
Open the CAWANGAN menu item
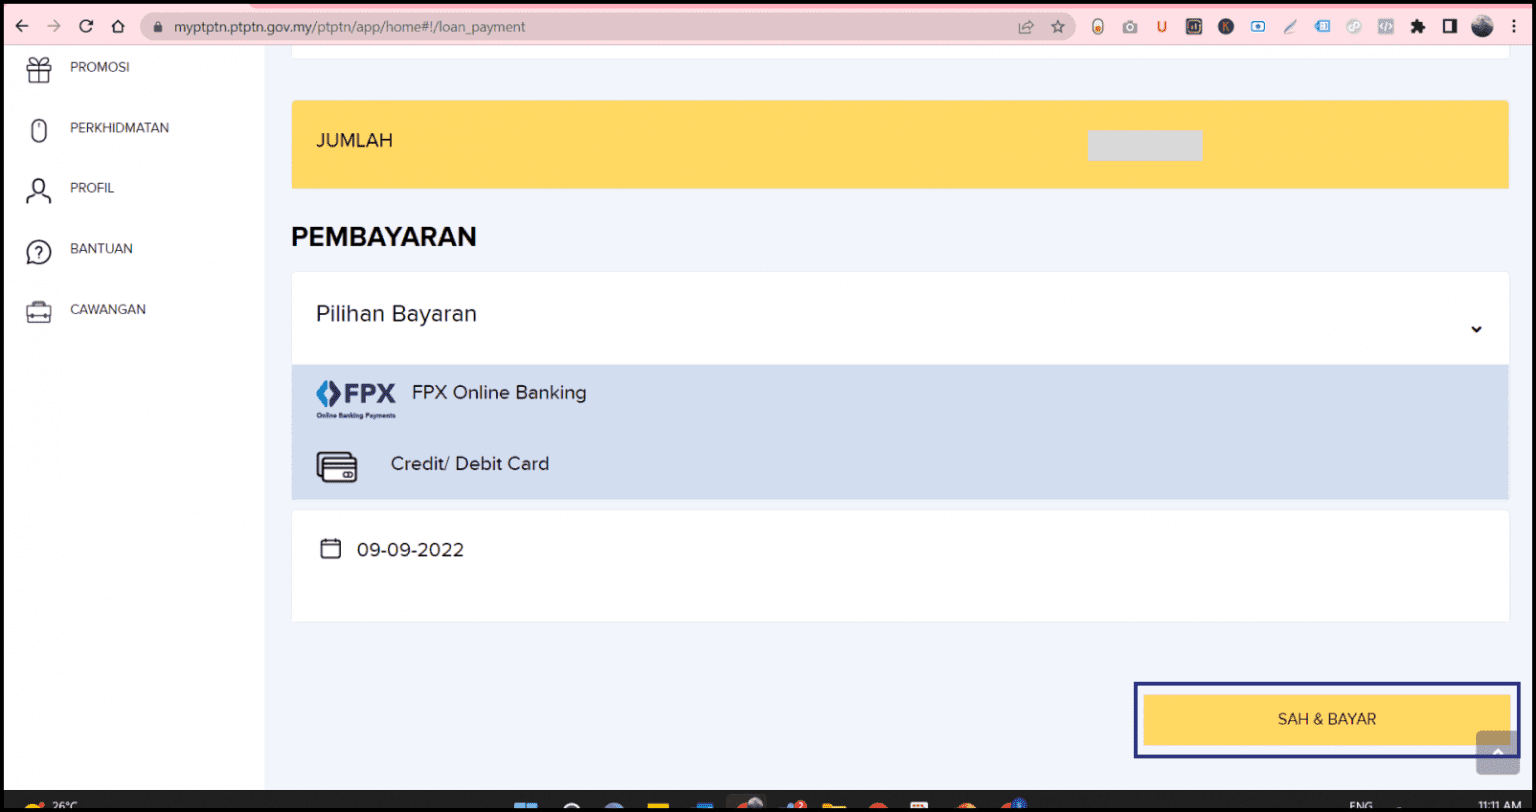[107, 310]
